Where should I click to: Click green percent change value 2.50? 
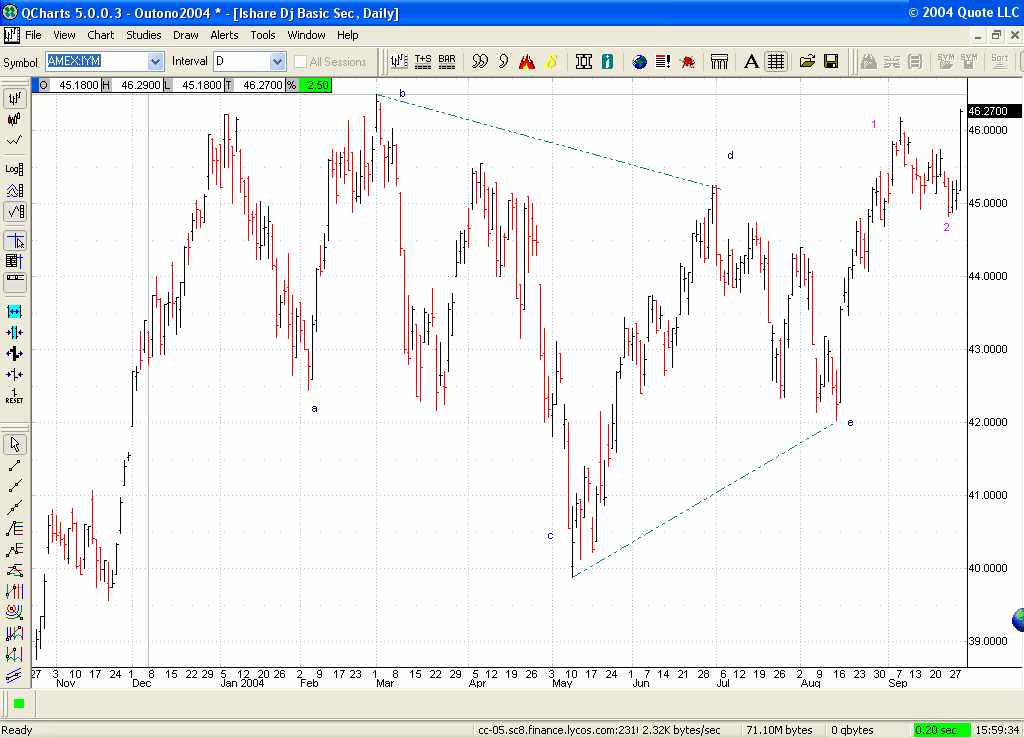(x=315, y=85)
